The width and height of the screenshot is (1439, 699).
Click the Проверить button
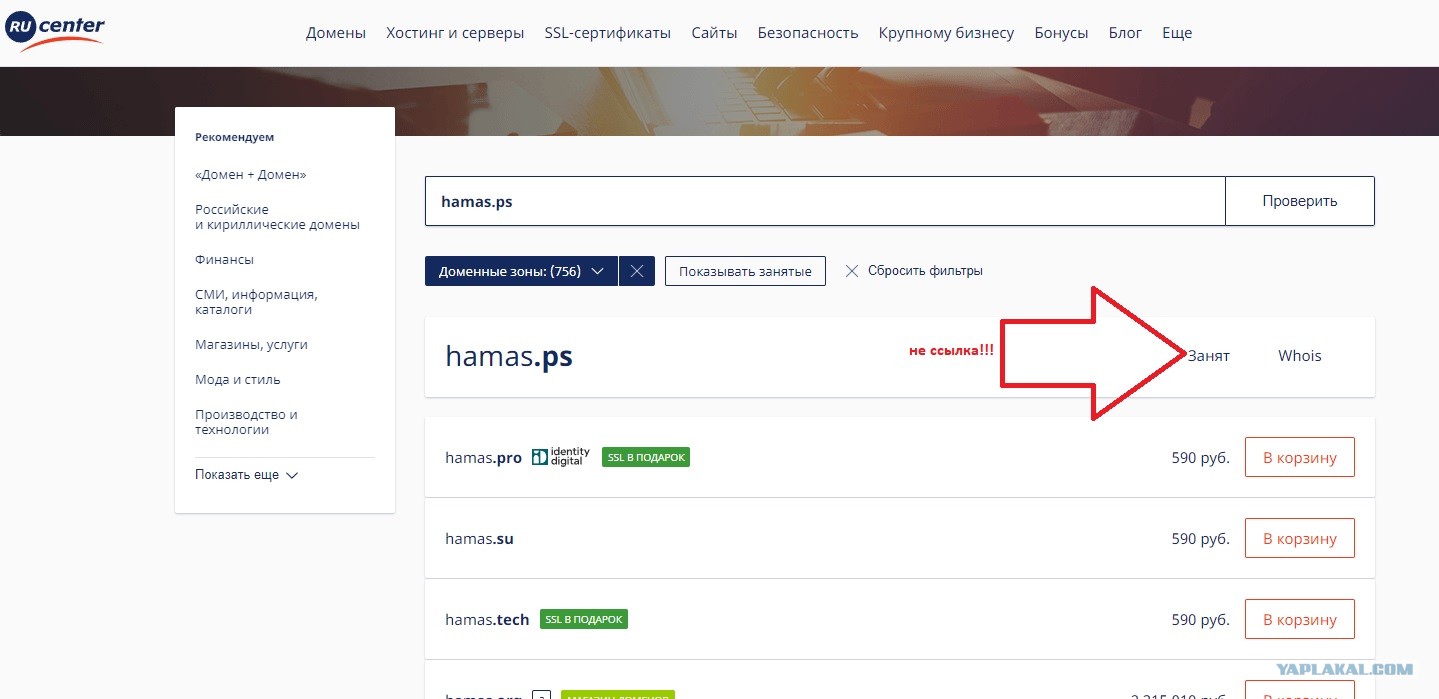point(1300,201)
